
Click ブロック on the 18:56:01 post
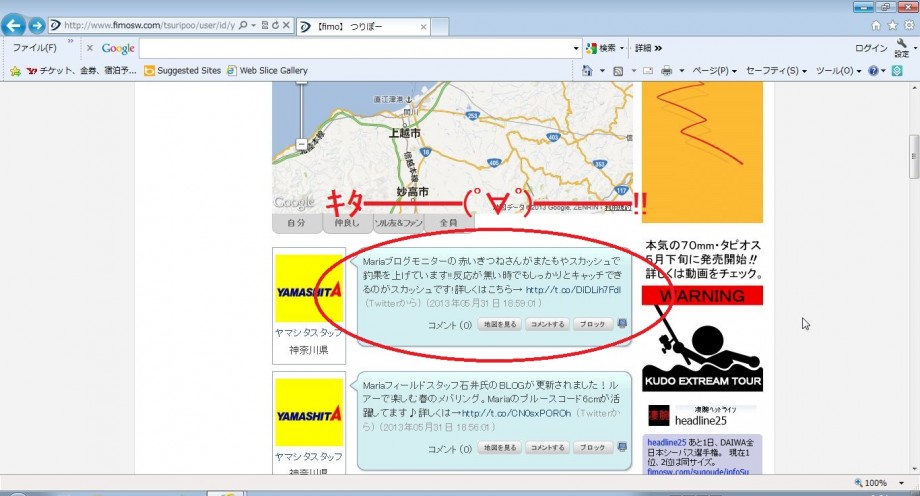(x=593, y=448)
